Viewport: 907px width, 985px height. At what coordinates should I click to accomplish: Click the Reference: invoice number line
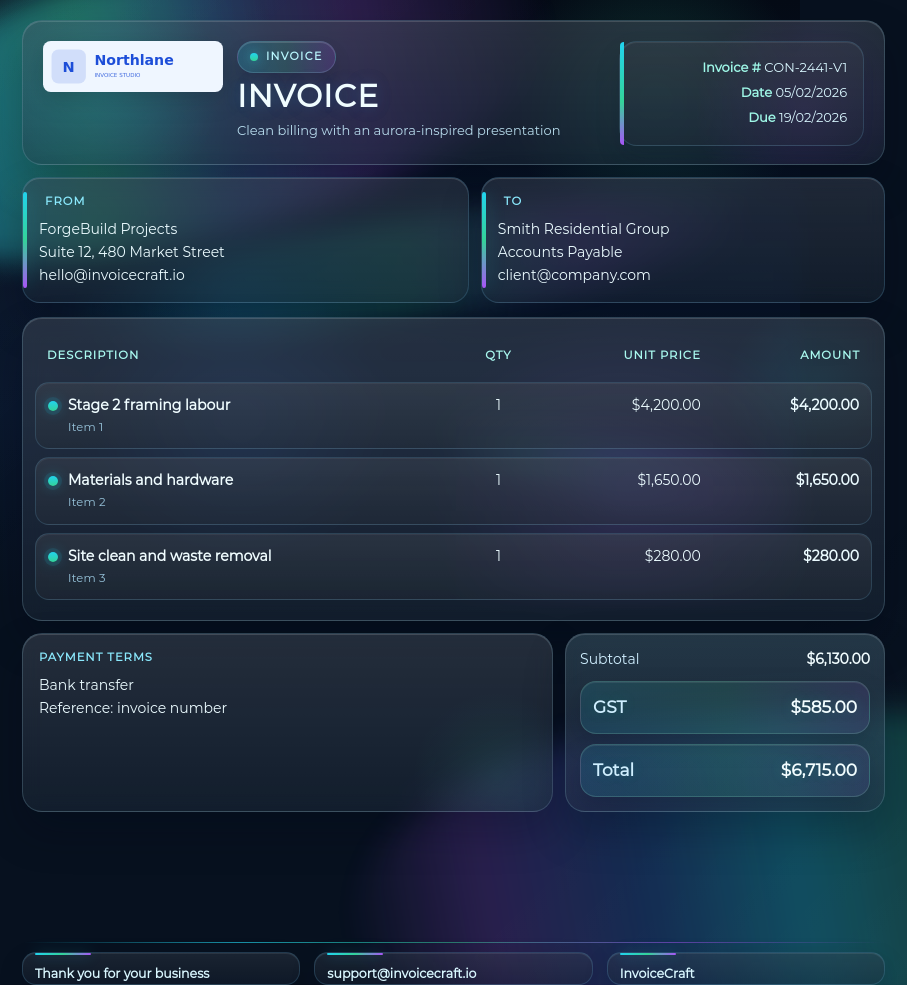[x=133, y=708]
